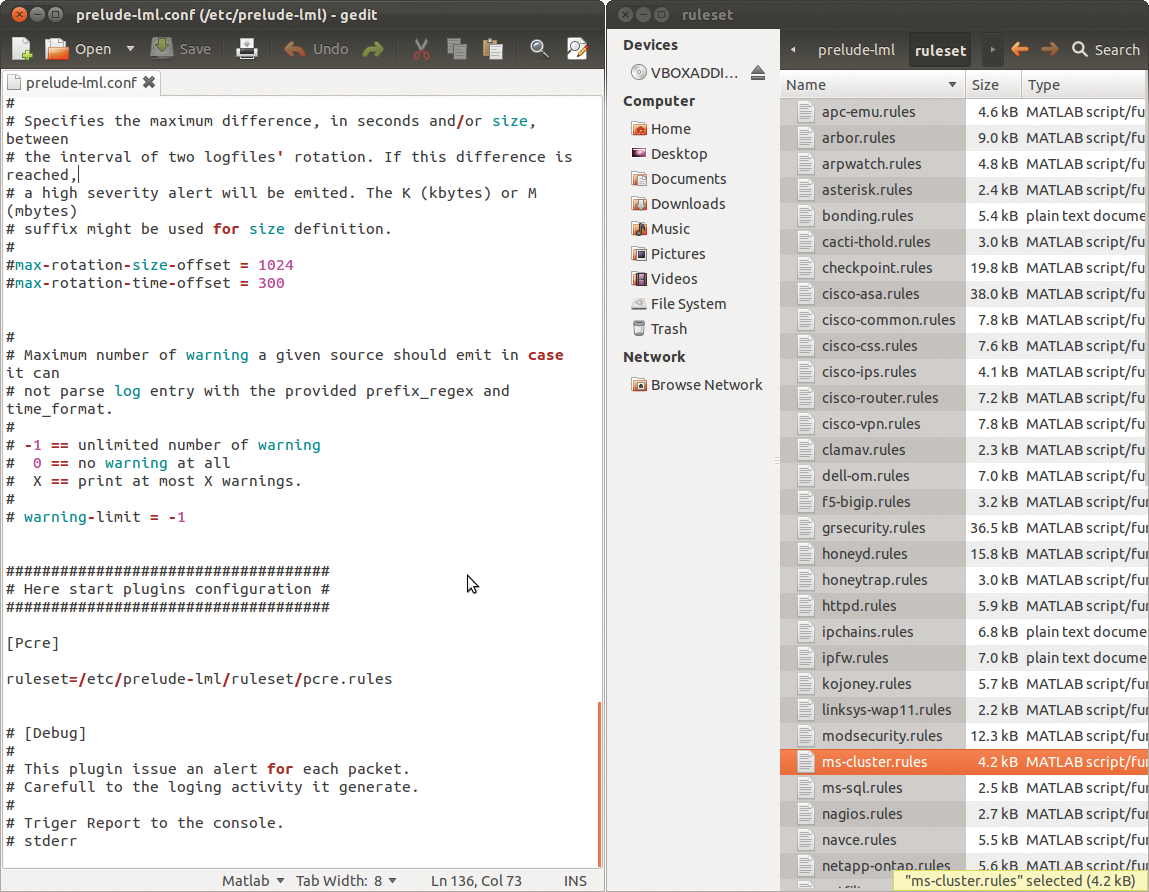
Task: Open the Tab Width dropdown
Action: click(346, 880)
